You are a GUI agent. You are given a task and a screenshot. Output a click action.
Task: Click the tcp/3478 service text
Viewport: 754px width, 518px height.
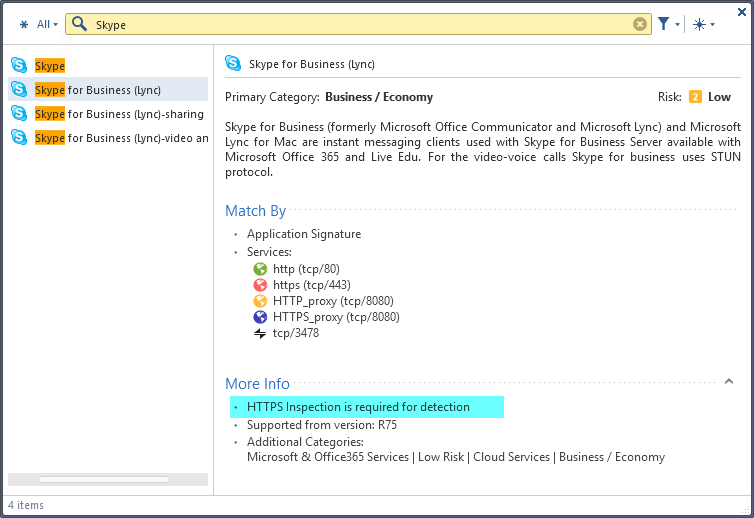pos(296,333)
